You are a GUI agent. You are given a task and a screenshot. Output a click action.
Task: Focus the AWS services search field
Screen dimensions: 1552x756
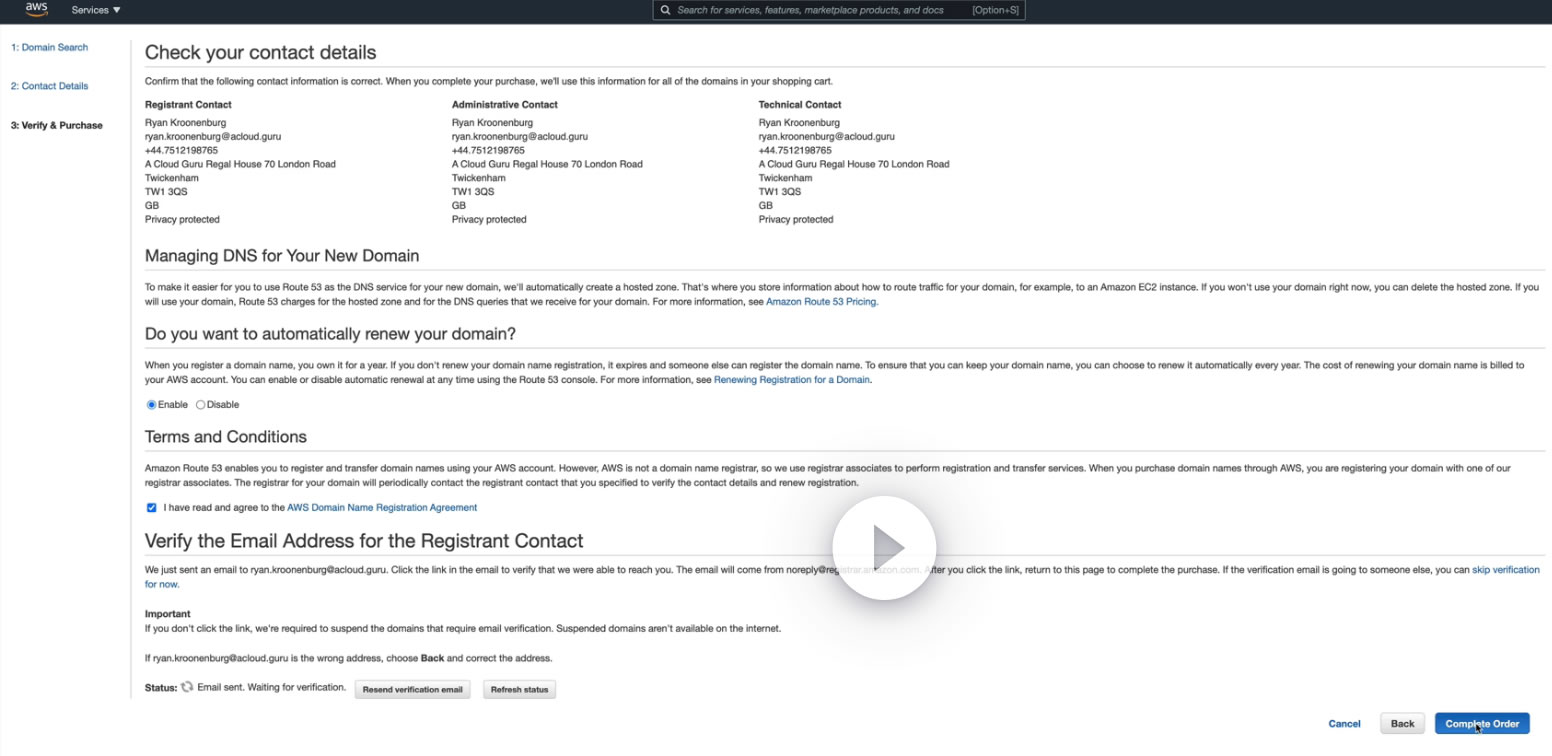tap(838, 10)
